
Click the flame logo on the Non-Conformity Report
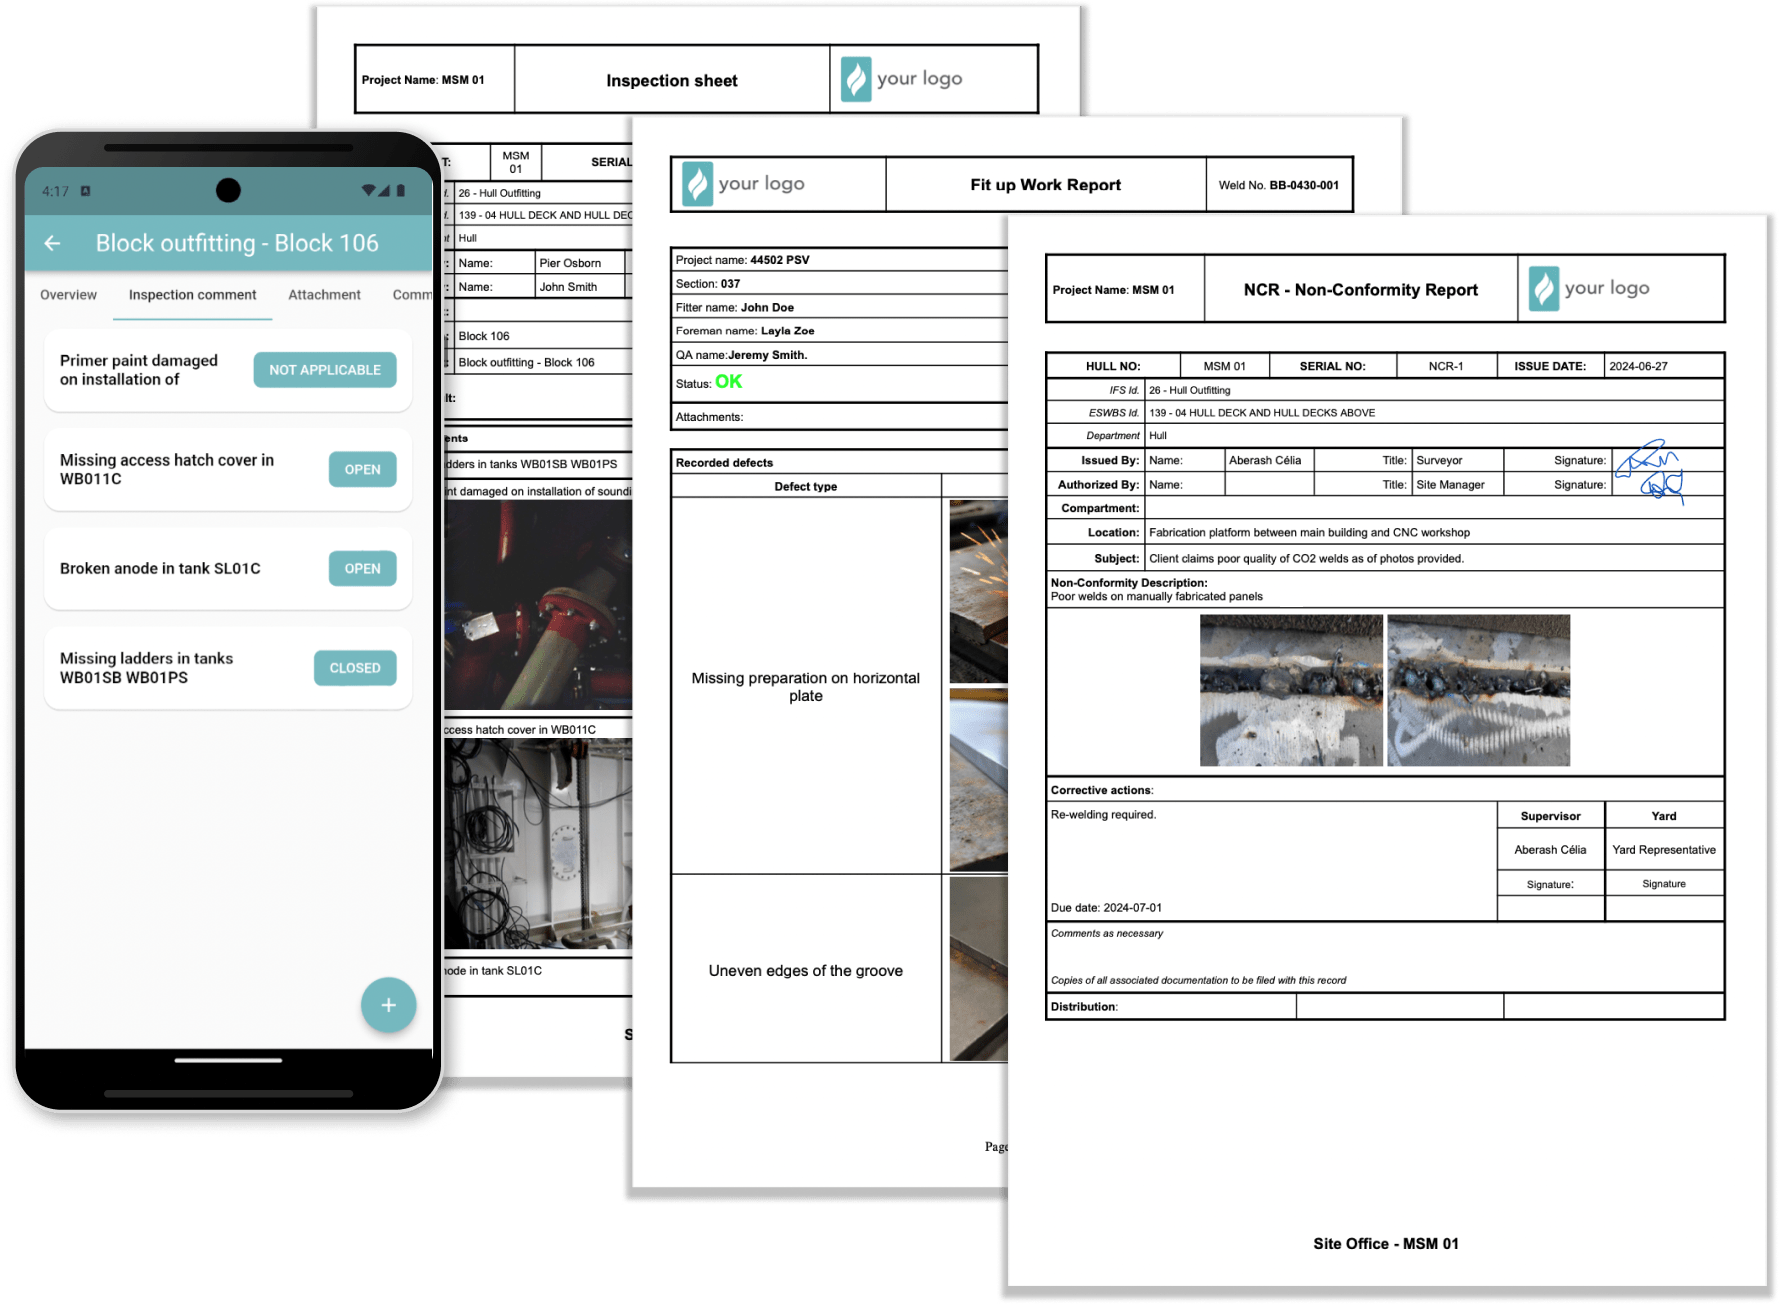point(1545,287)
